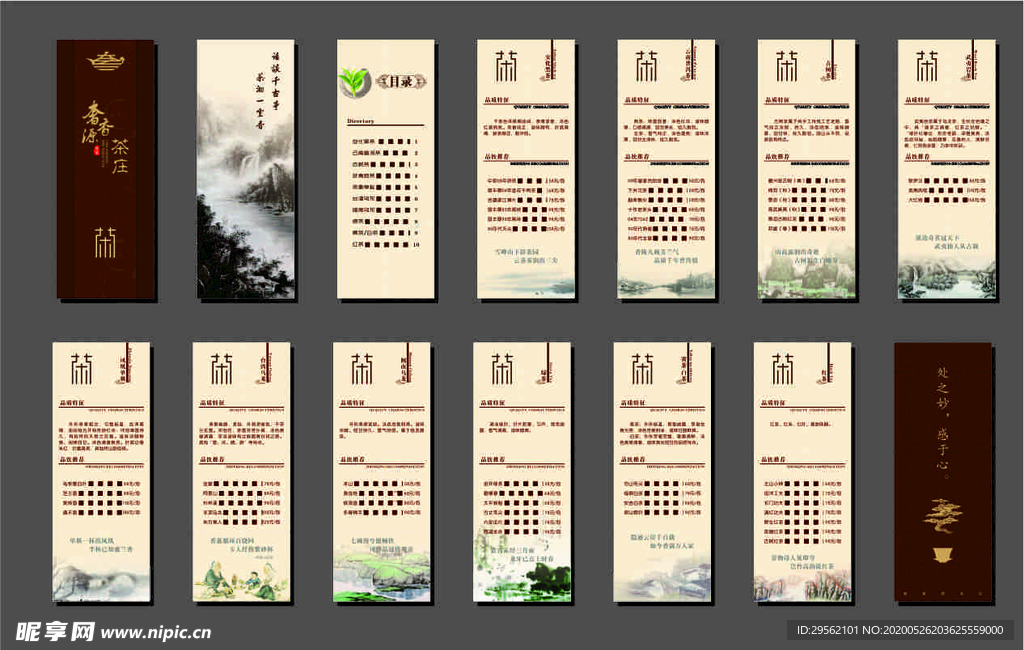Choose the directory entry numbered 5
Image resolution: width=1024 pixels, height=650 pixels.
pyautogui.click(x=385, y=187)
